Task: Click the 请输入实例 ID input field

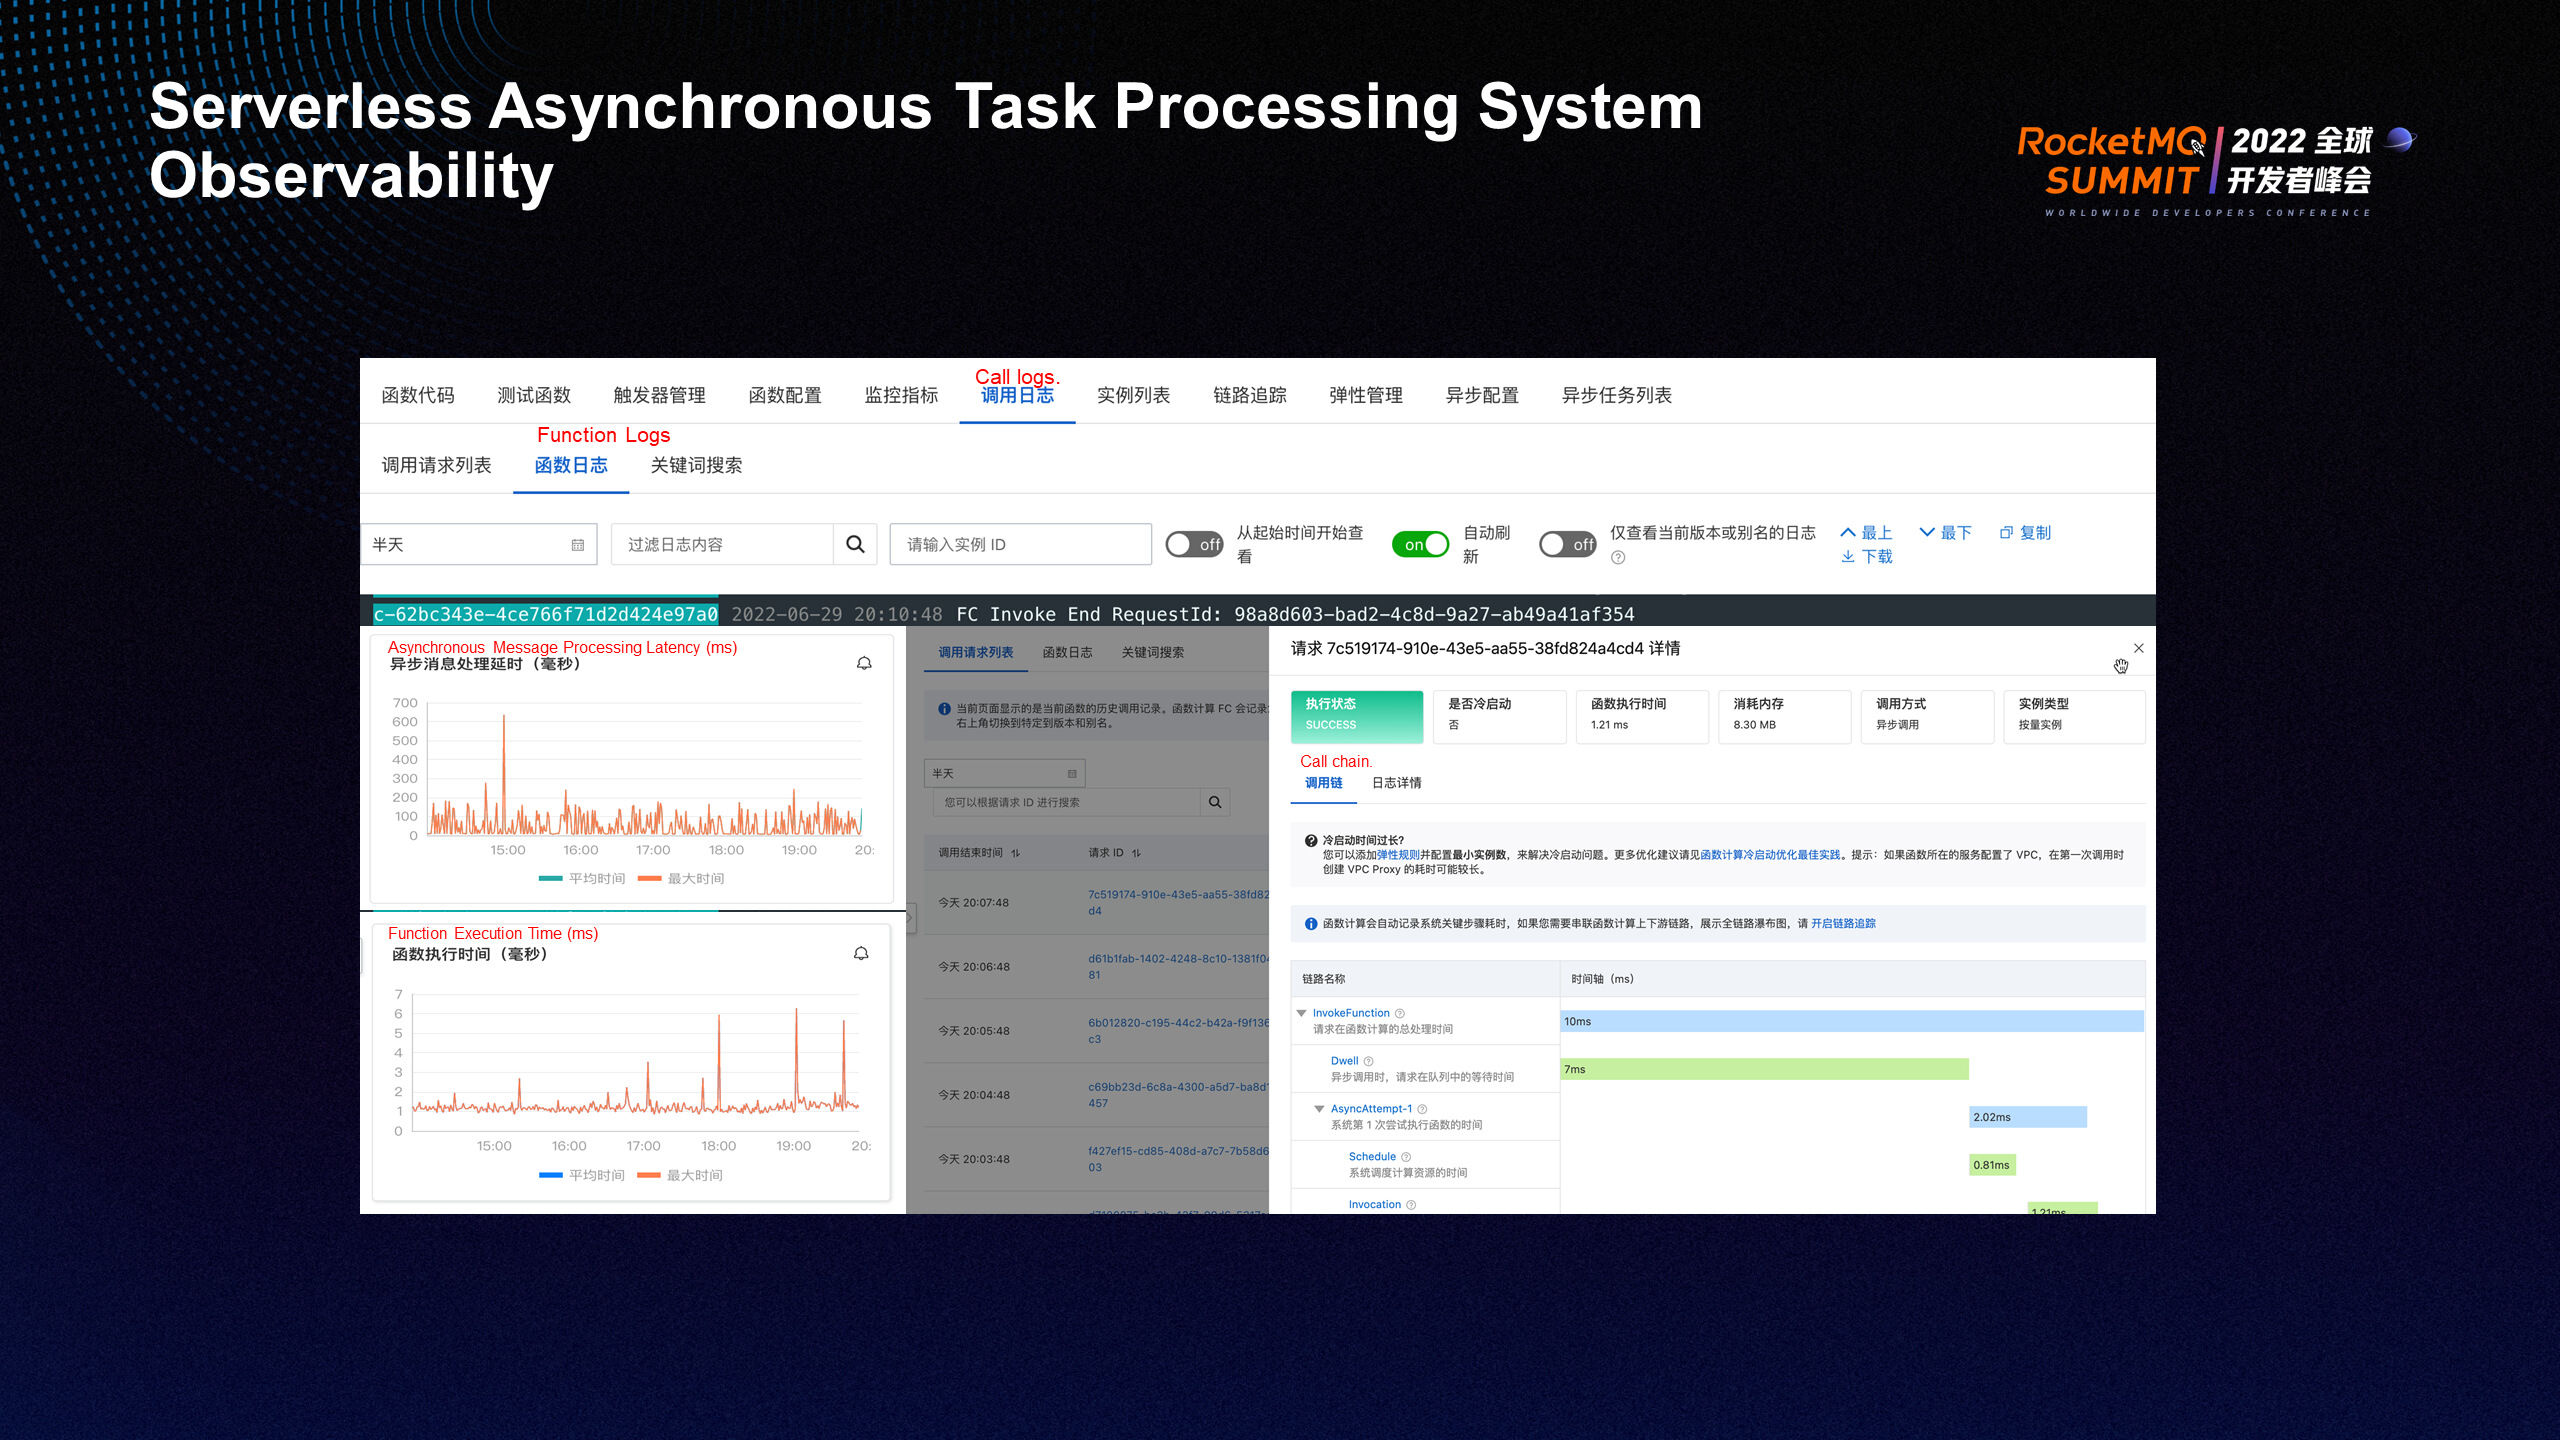Action: tap(1020, 544)
